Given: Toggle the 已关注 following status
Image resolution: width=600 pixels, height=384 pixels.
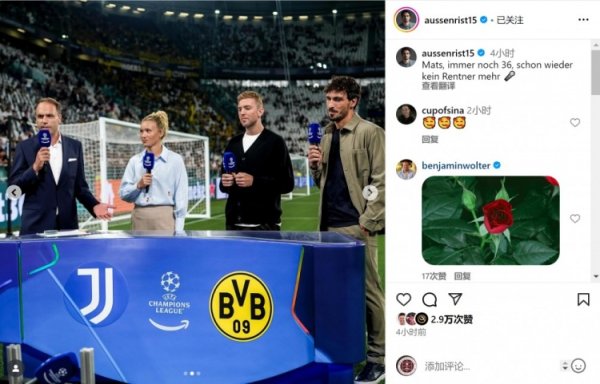Looking at the screenshot, I should (x=510, y=20).
